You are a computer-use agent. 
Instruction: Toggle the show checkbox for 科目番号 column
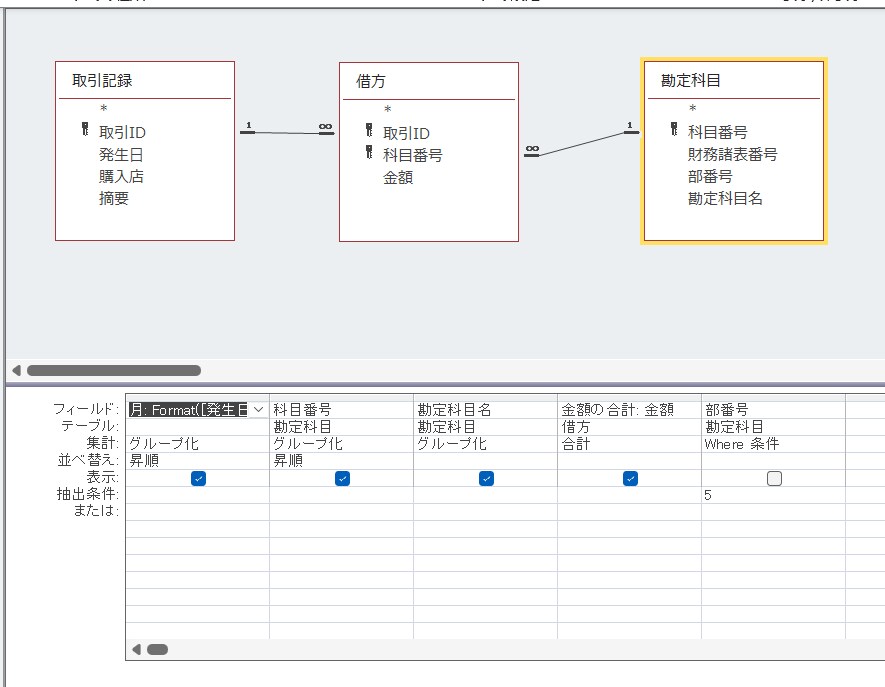click(342, 478)
